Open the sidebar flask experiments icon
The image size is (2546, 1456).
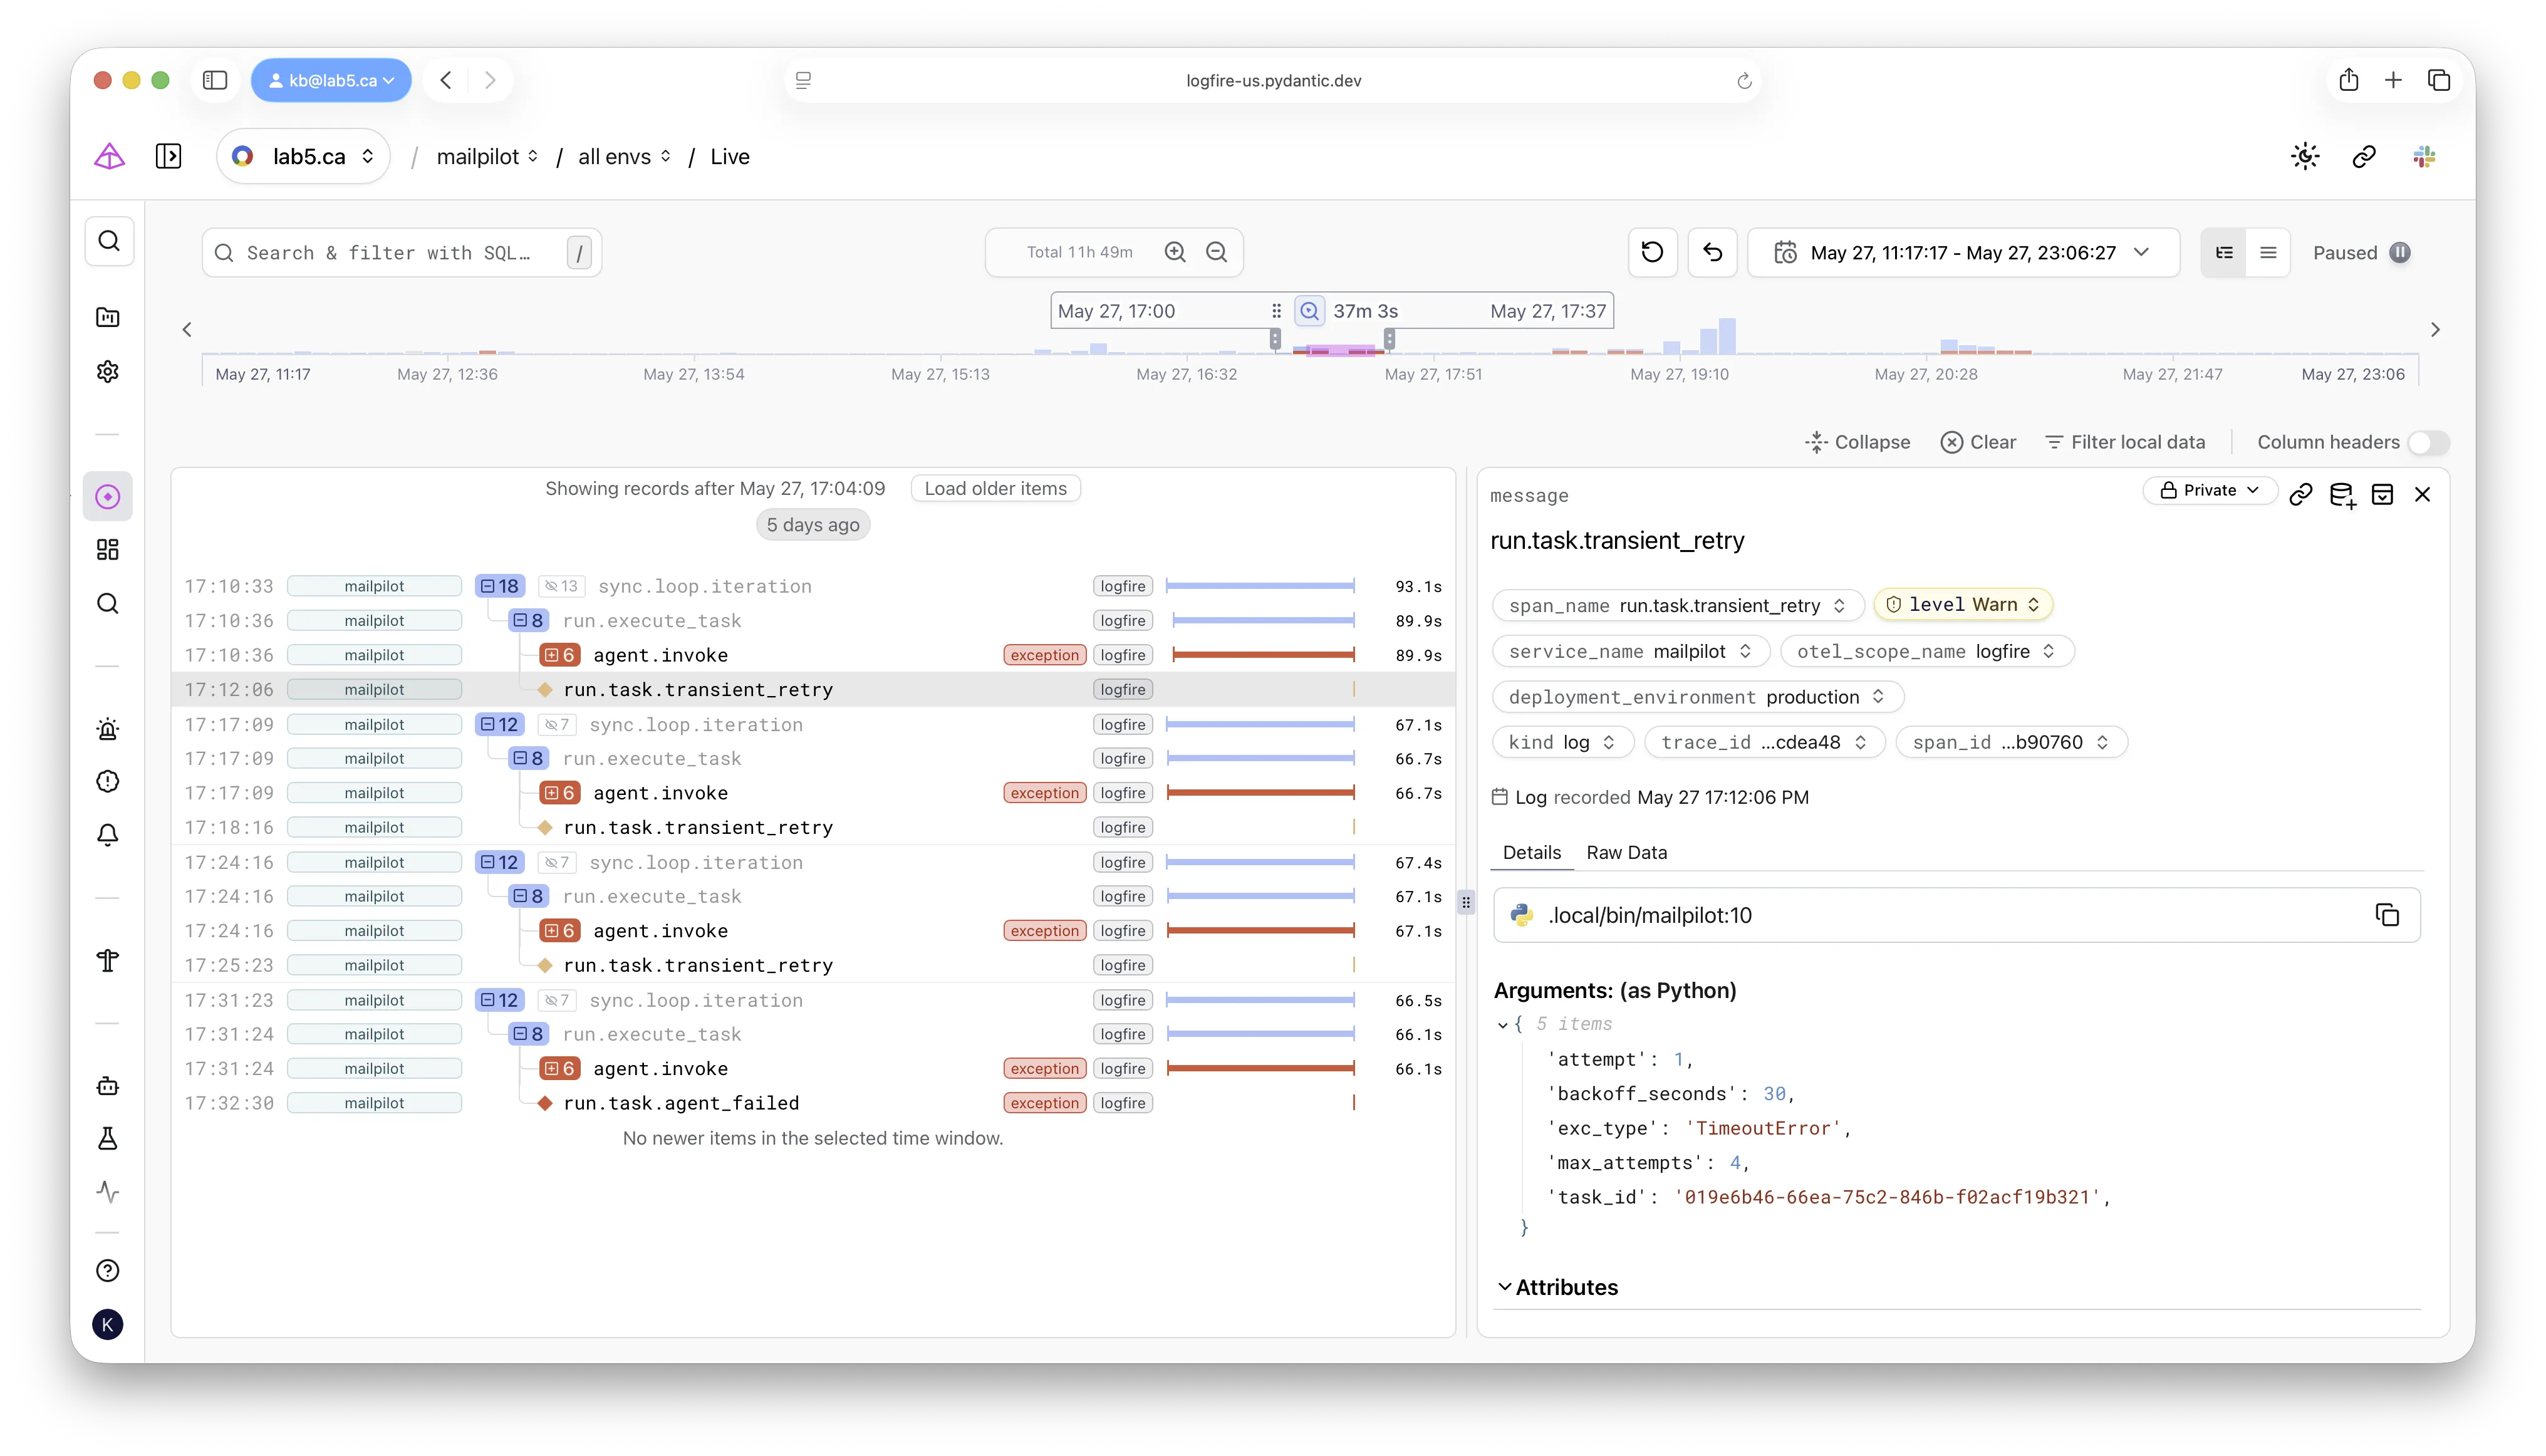coord(108,1139)
